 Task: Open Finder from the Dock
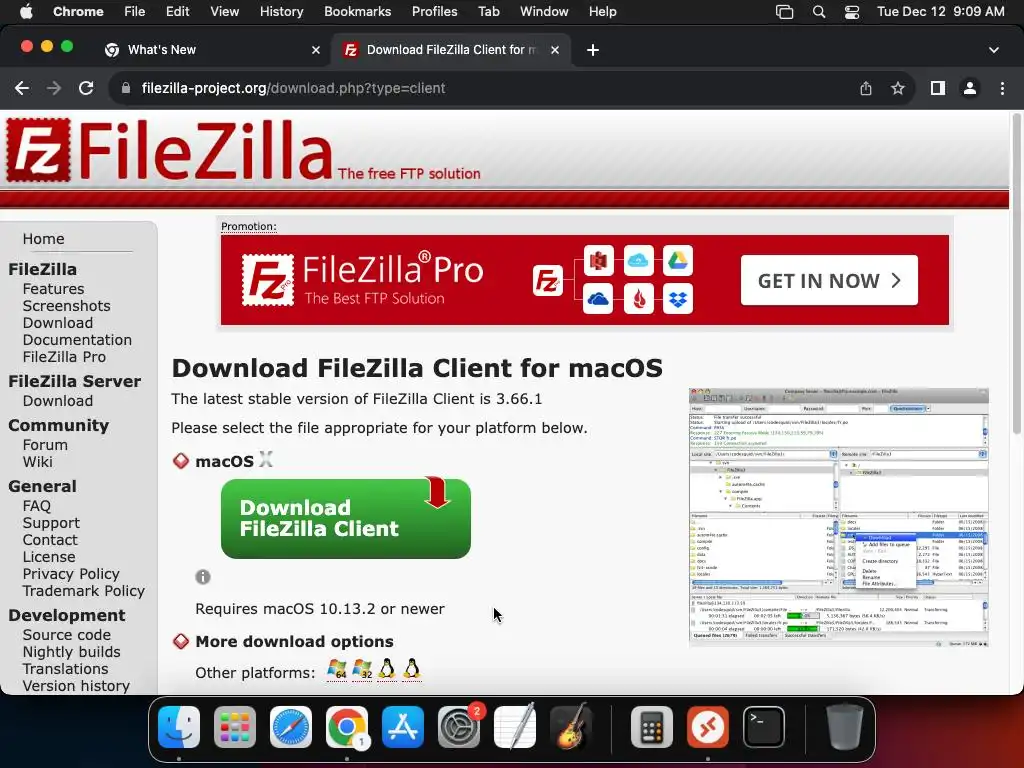click(x=179, y=727)
